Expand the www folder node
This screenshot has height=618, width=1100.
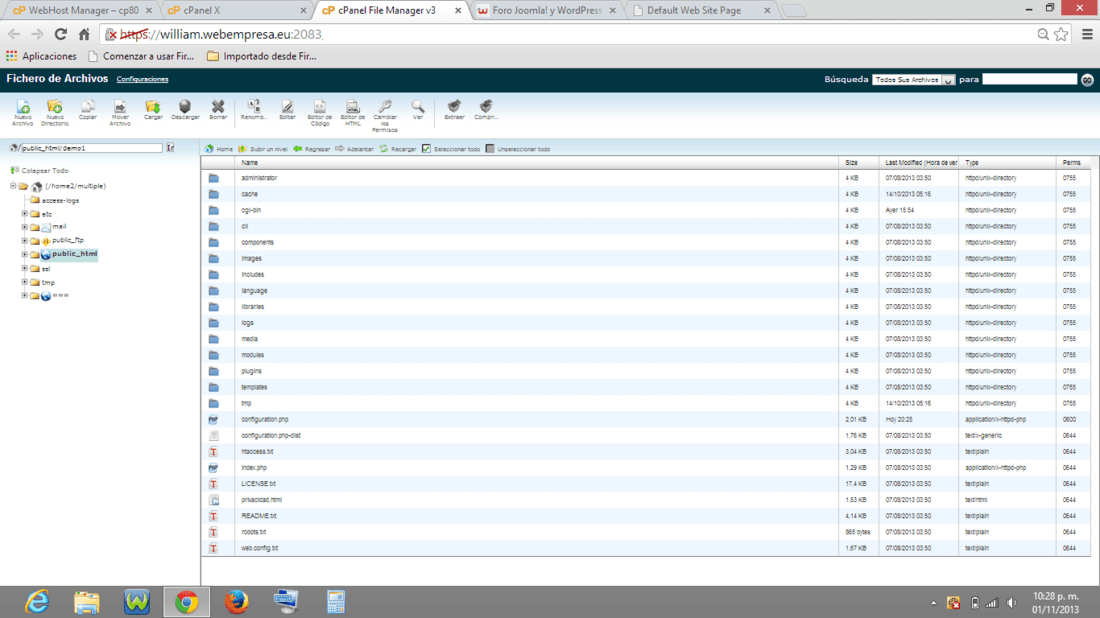point(25,295)
